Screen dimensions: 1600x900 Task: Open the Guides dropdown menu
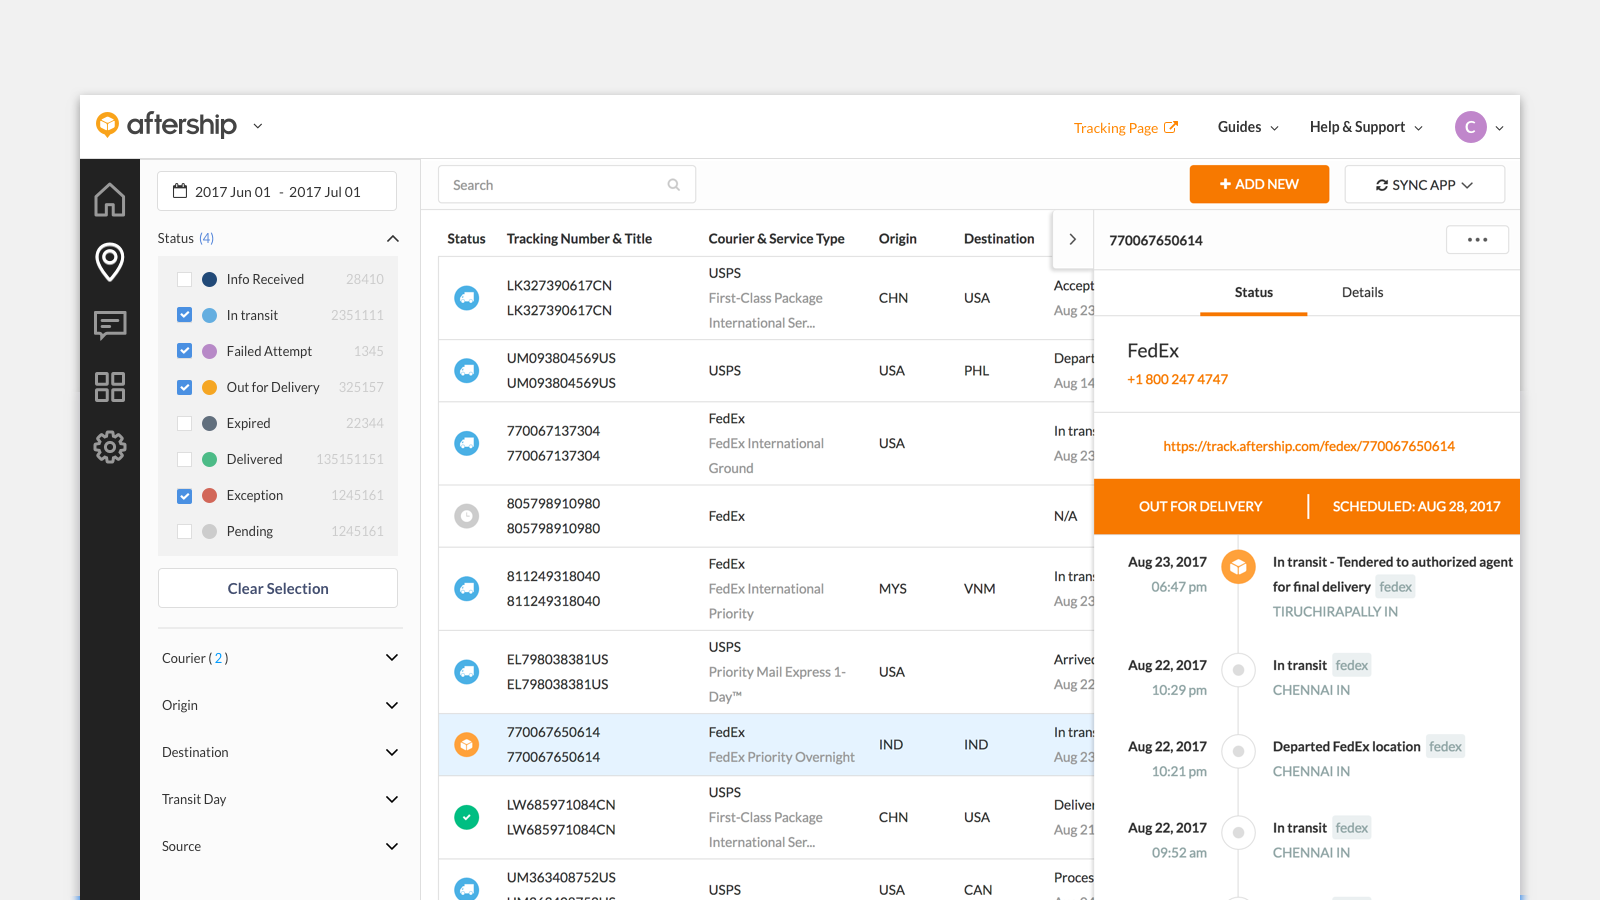coord(1248,127)
